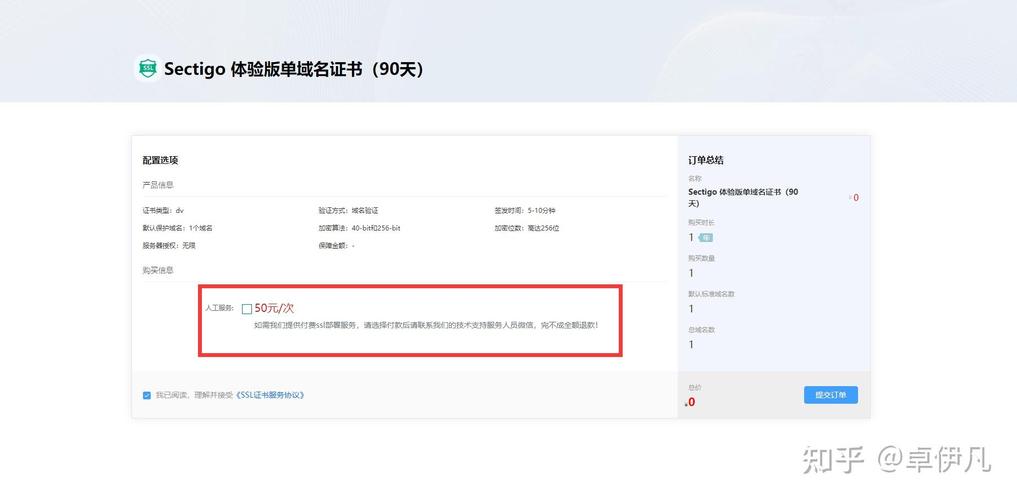This screenshot has width=1017, height=500.
Task: Click the 如需我们提供付费ssl部署服务 description text
Action: coord(426,326)
